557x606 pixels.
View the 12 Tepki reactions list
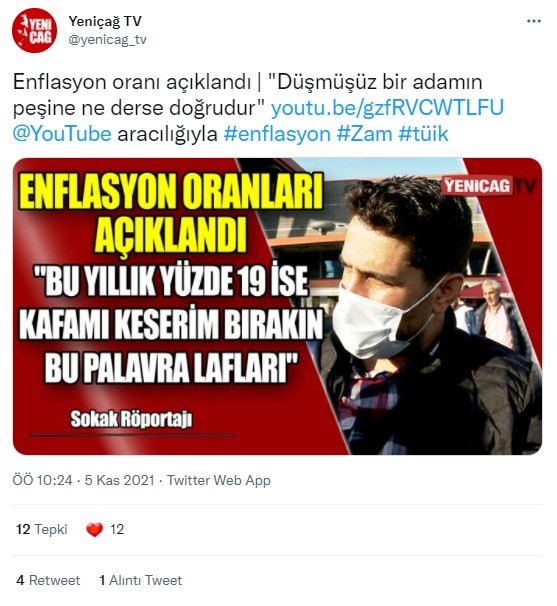[42, 529]
